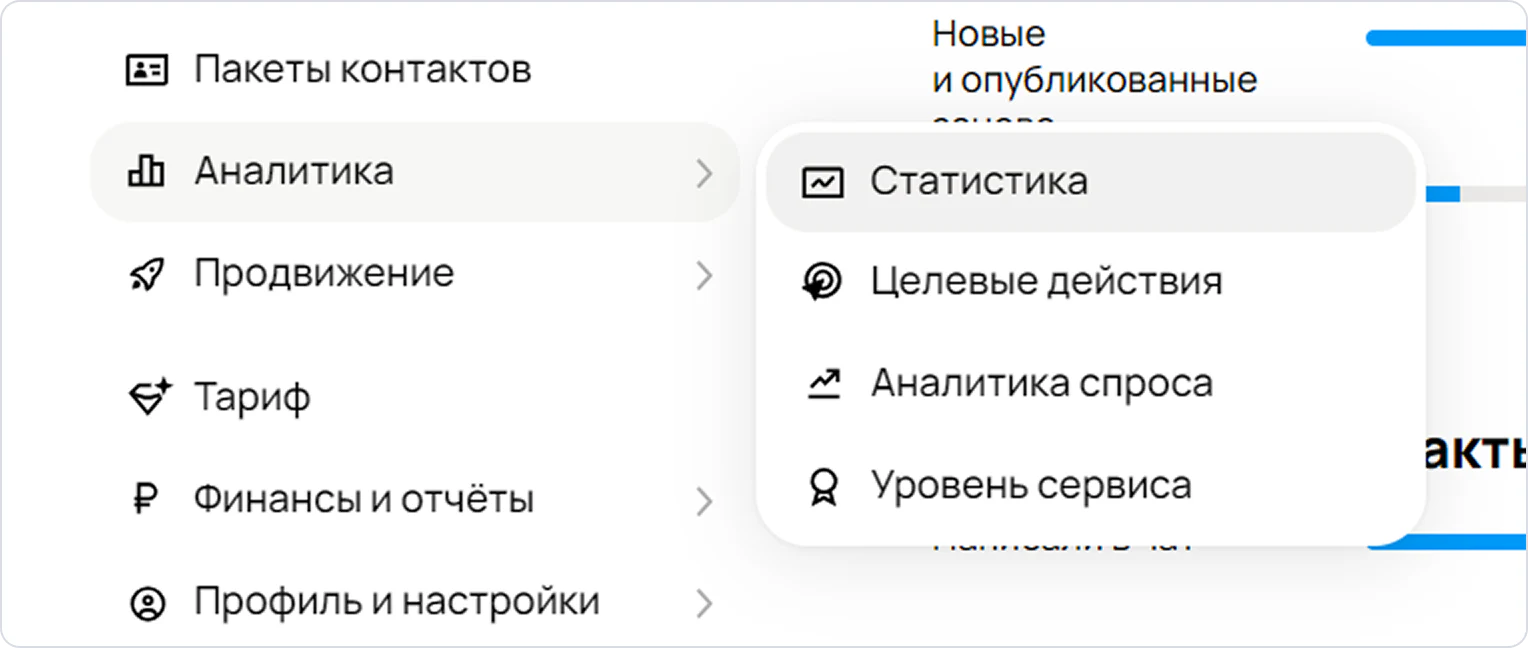The height and width of the screenshot is (648, 1528).
Task: Click the rocket icon beside Продвижение
Action: pyautogui.click(x=147, y=274)
